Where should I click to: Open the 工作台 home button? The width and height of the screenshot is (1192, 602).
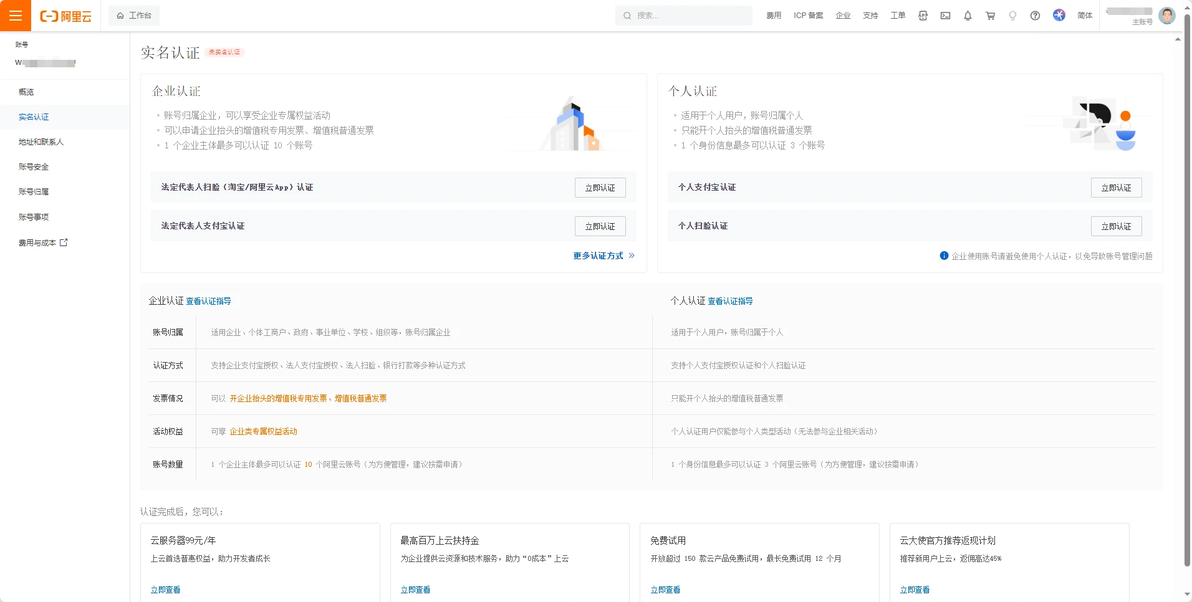(x=134, y=15)
